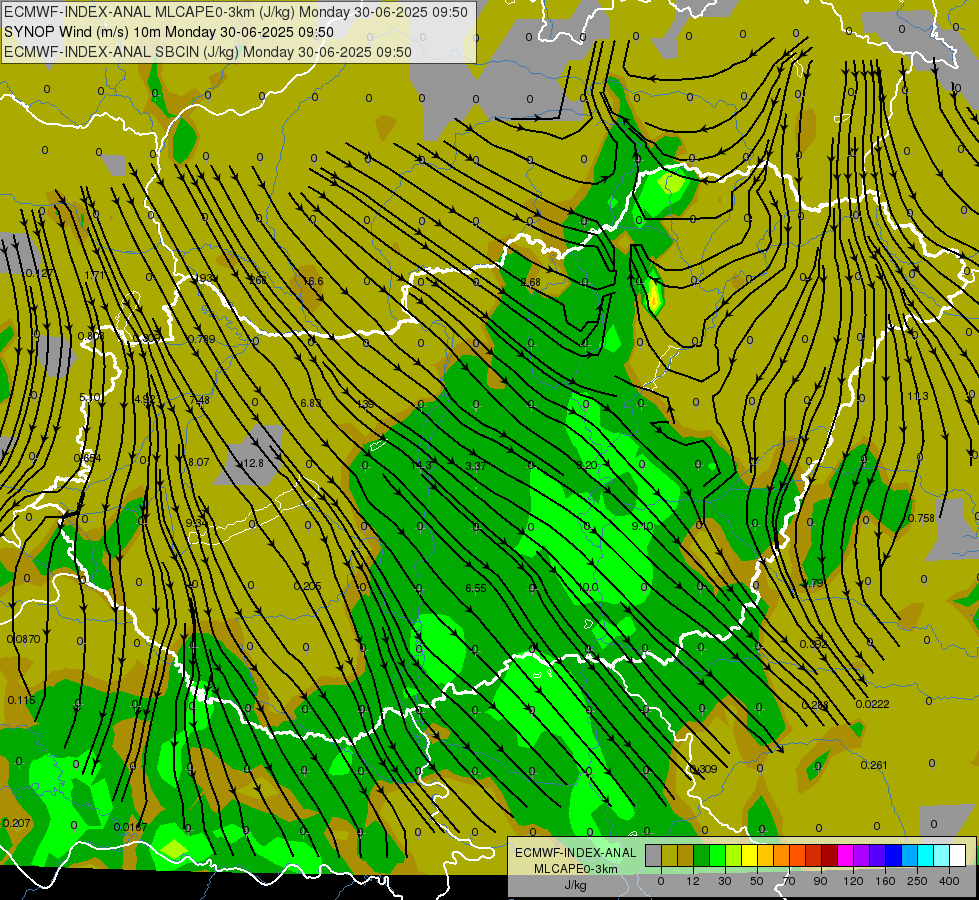Click the map value 0.207

point(16,823)
